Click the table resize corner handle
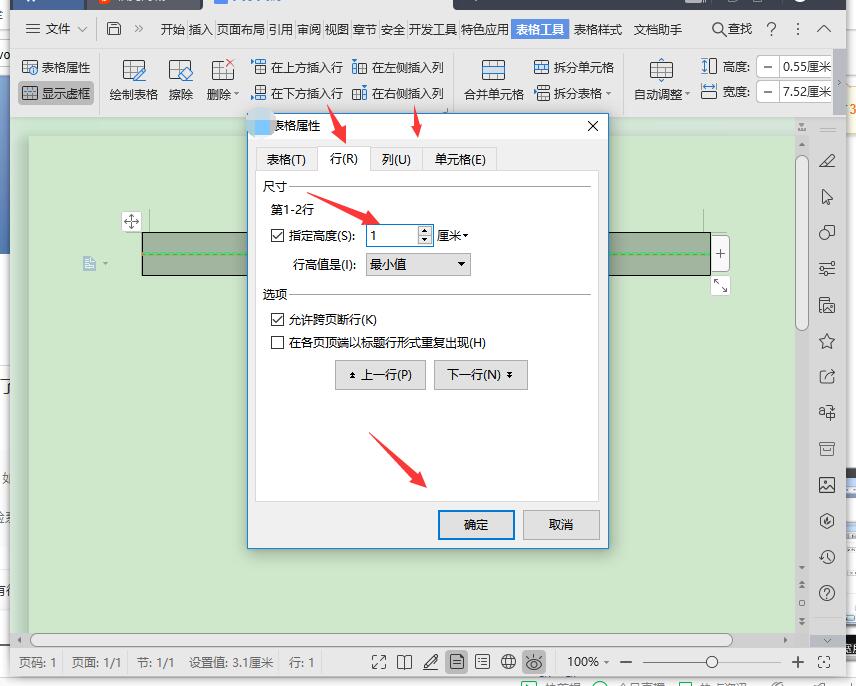856x686 pixels. coord(720,285)
